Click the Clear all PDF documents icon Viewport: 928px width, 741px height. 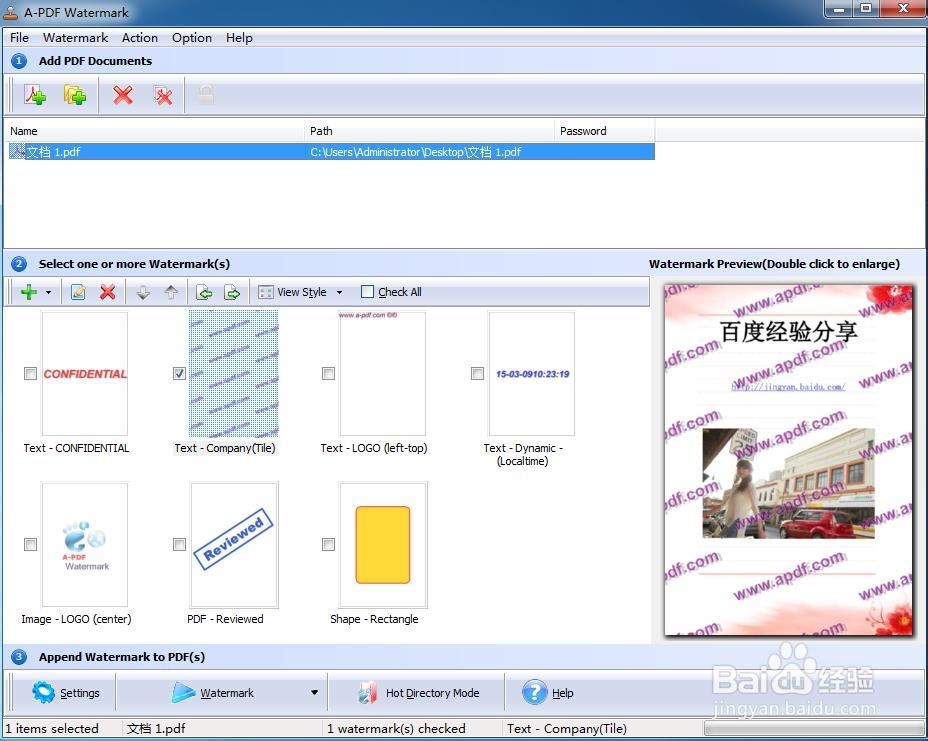pos(163,95)
